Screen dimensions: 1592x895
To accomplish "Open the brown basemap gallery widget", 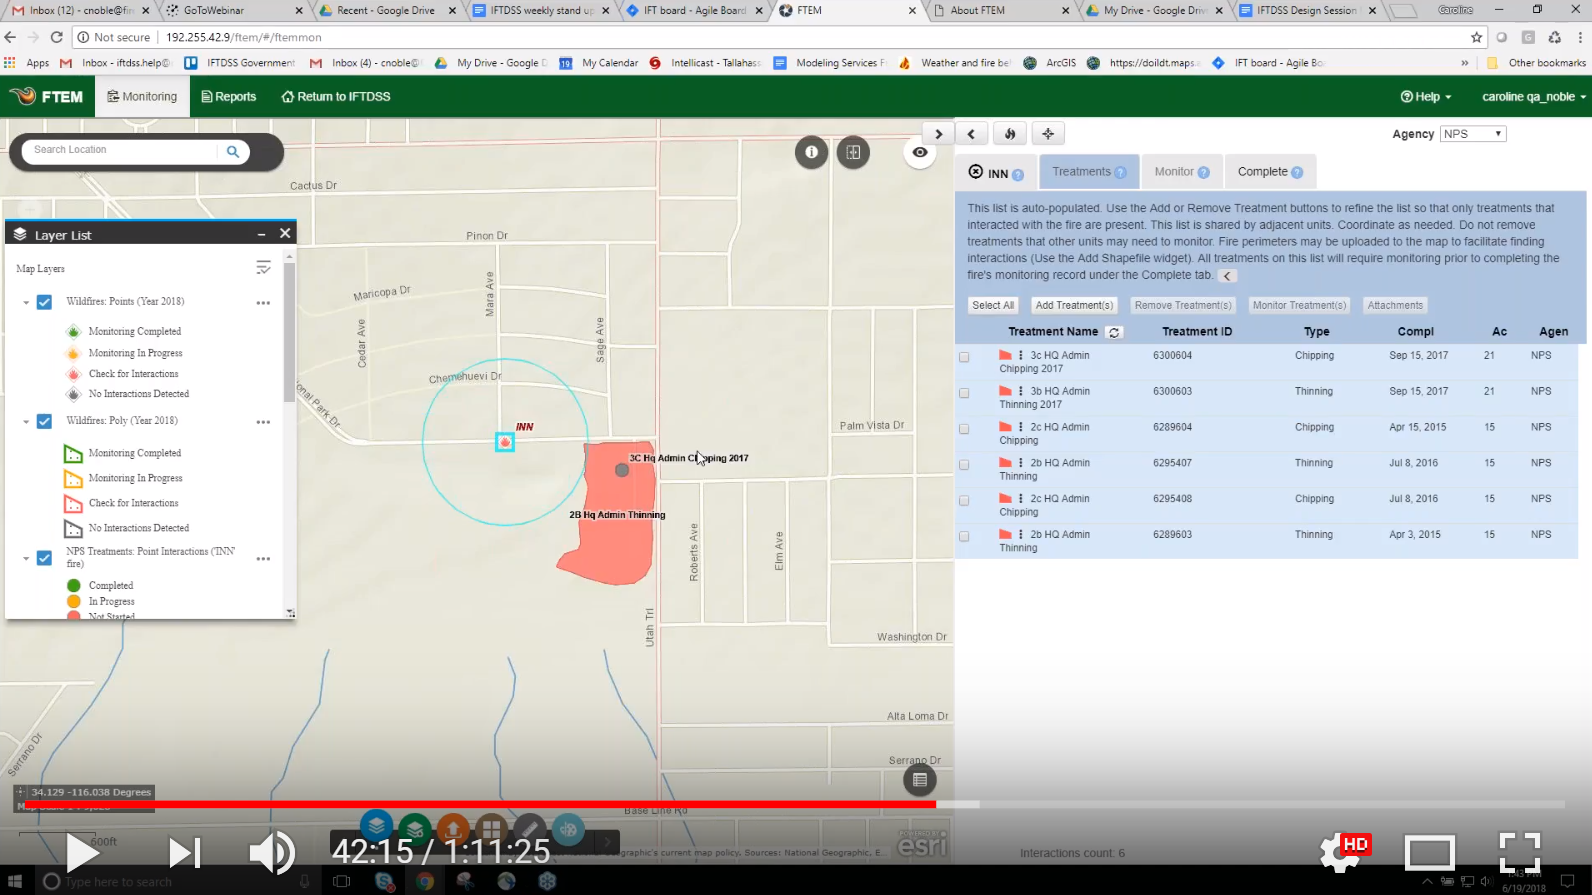I will [x=491, y=829].
